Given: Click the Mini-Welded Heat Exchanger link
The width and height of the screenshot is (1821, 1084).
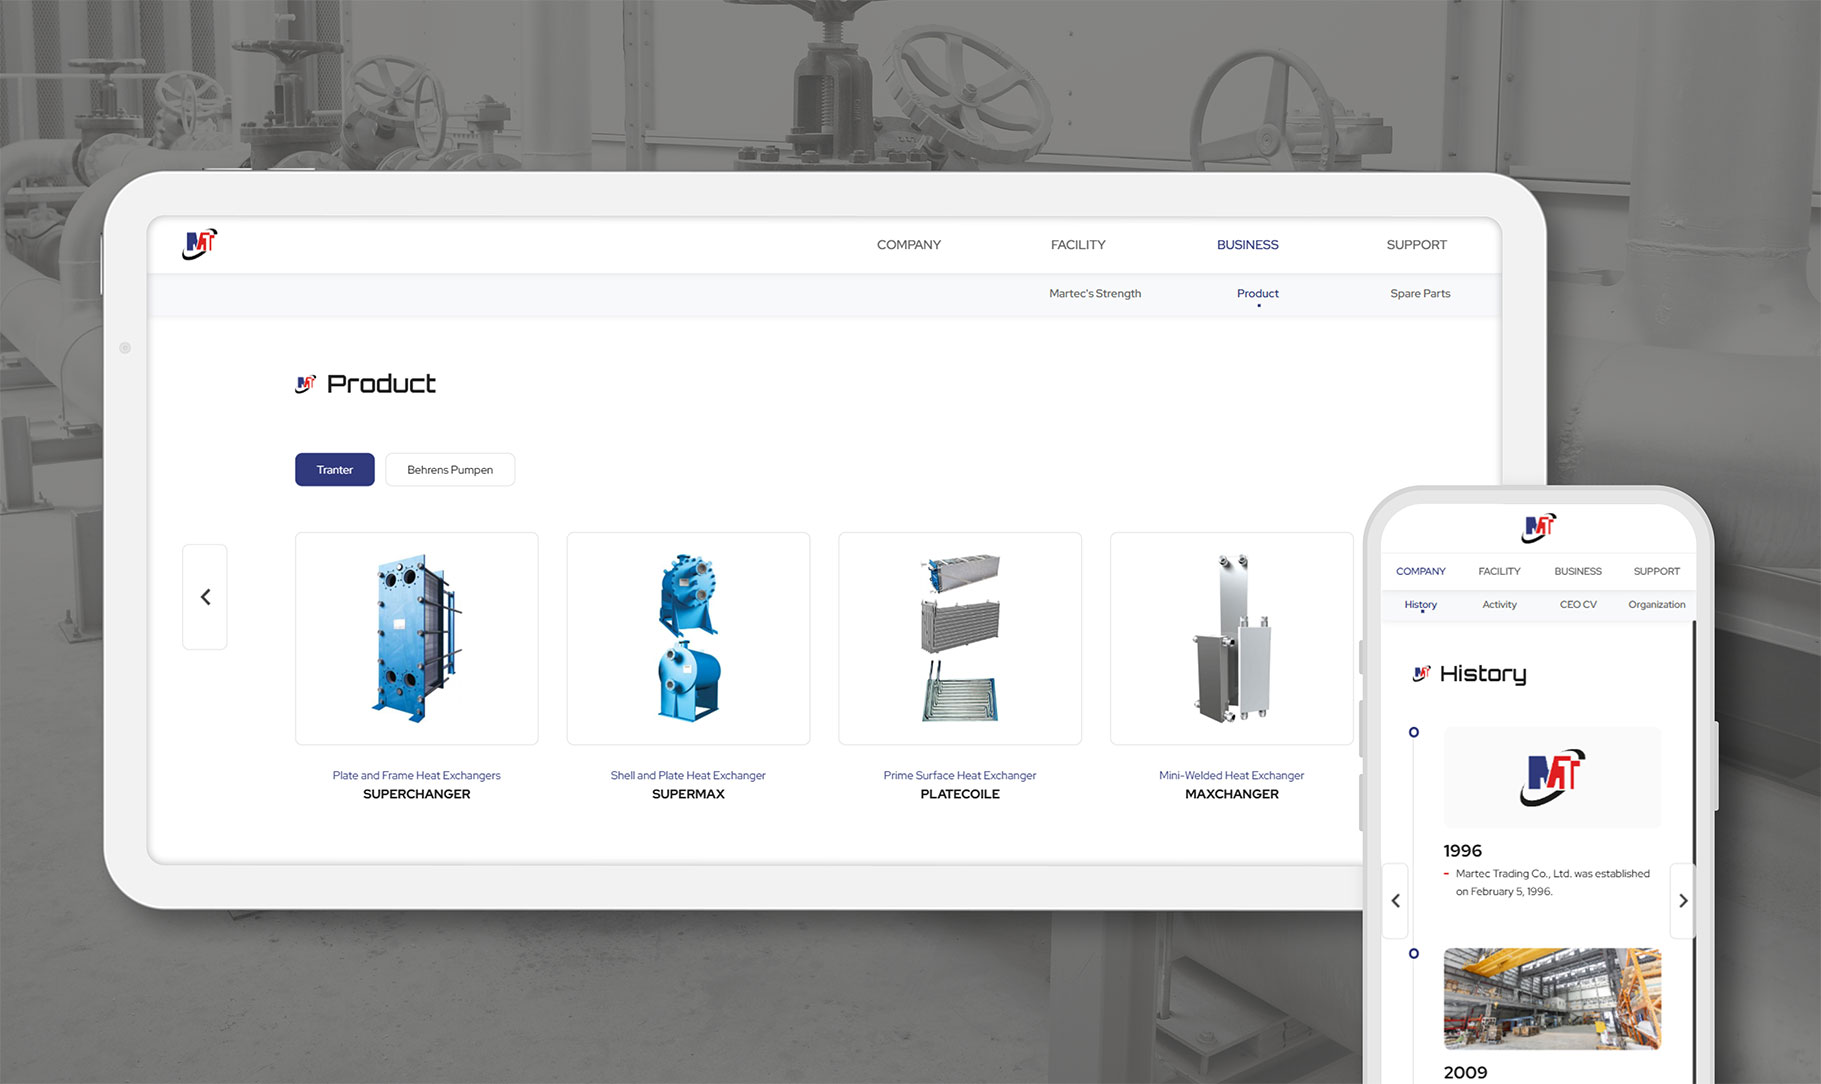Looking at the screenshot, I should pos(1231,776).
